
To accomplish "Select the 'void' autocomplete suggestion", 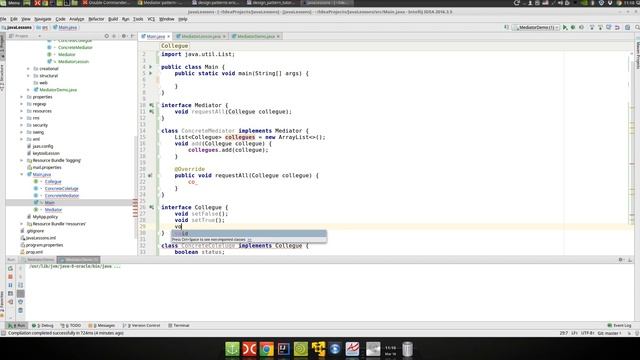I will (249, 233).
